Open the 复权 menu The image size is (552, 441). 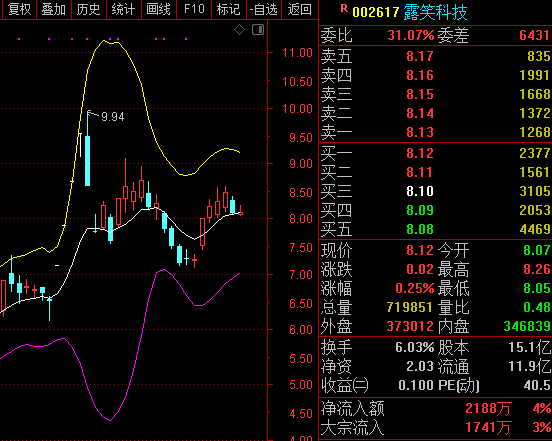[x=19, y=10]
